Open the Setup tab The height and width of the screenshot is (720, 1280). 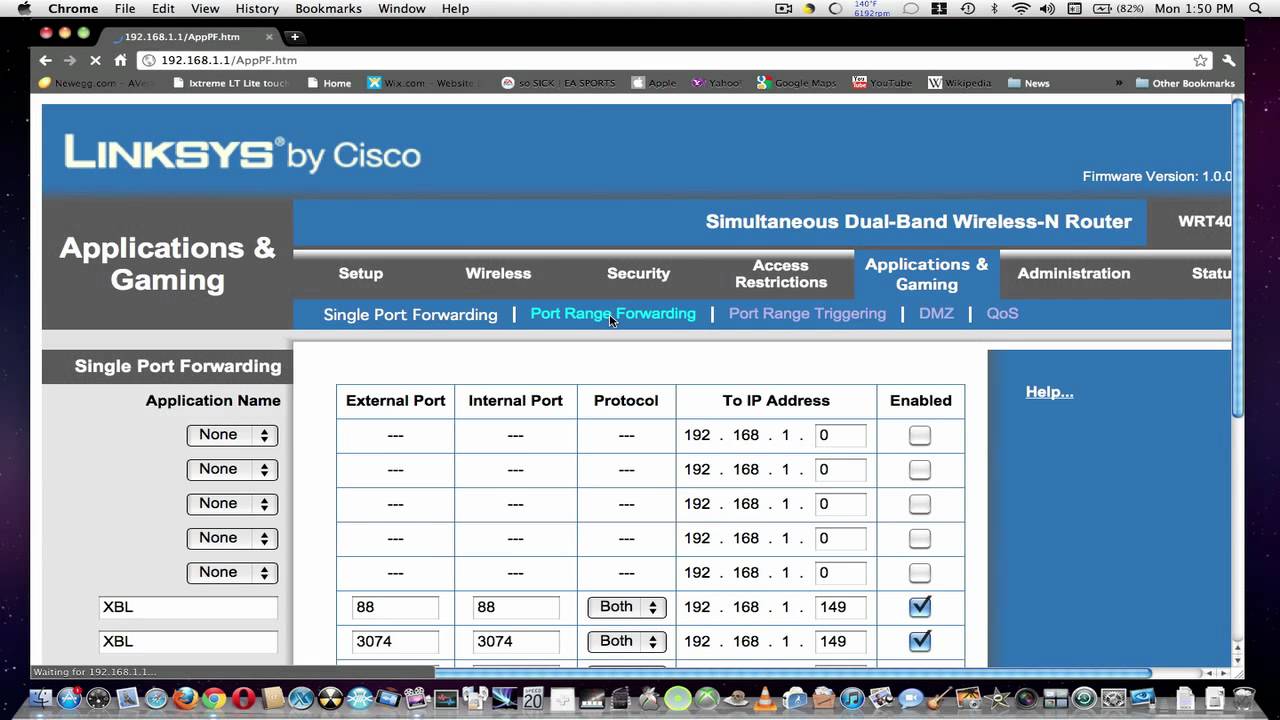pos(361,273)
